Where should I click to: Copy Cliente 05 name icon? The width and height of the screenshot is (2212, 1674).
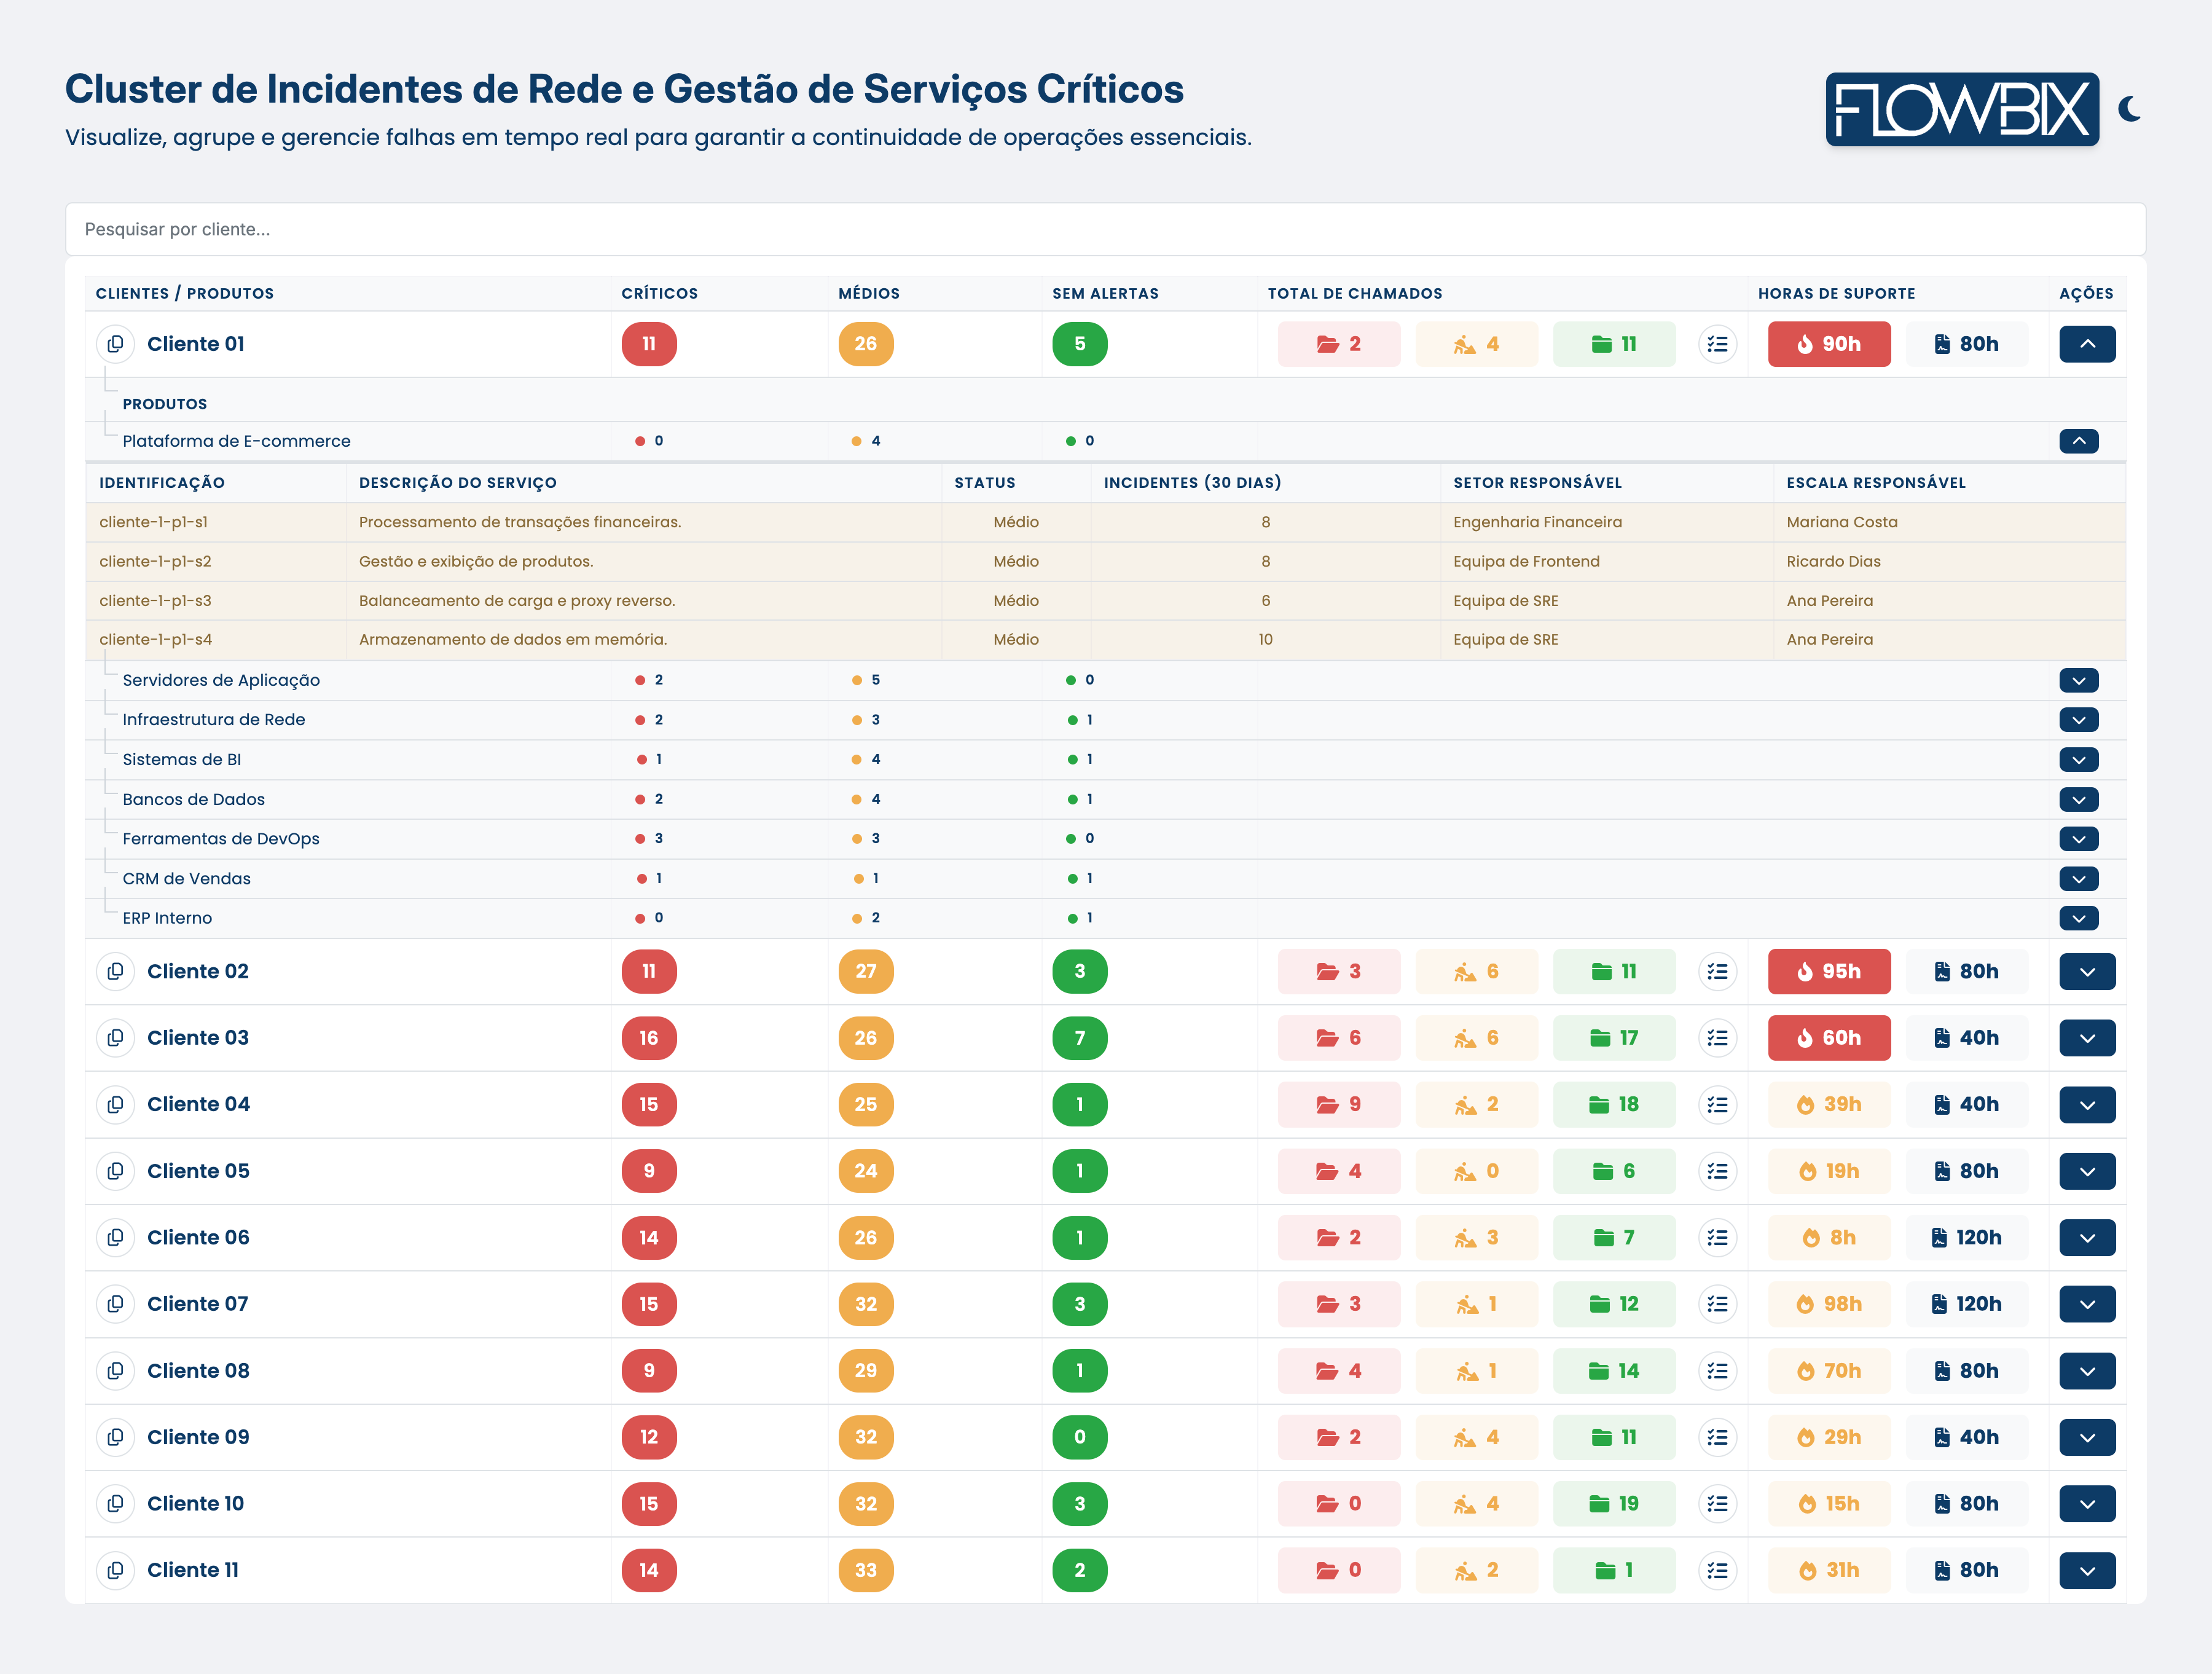[x=116, y=1171]
